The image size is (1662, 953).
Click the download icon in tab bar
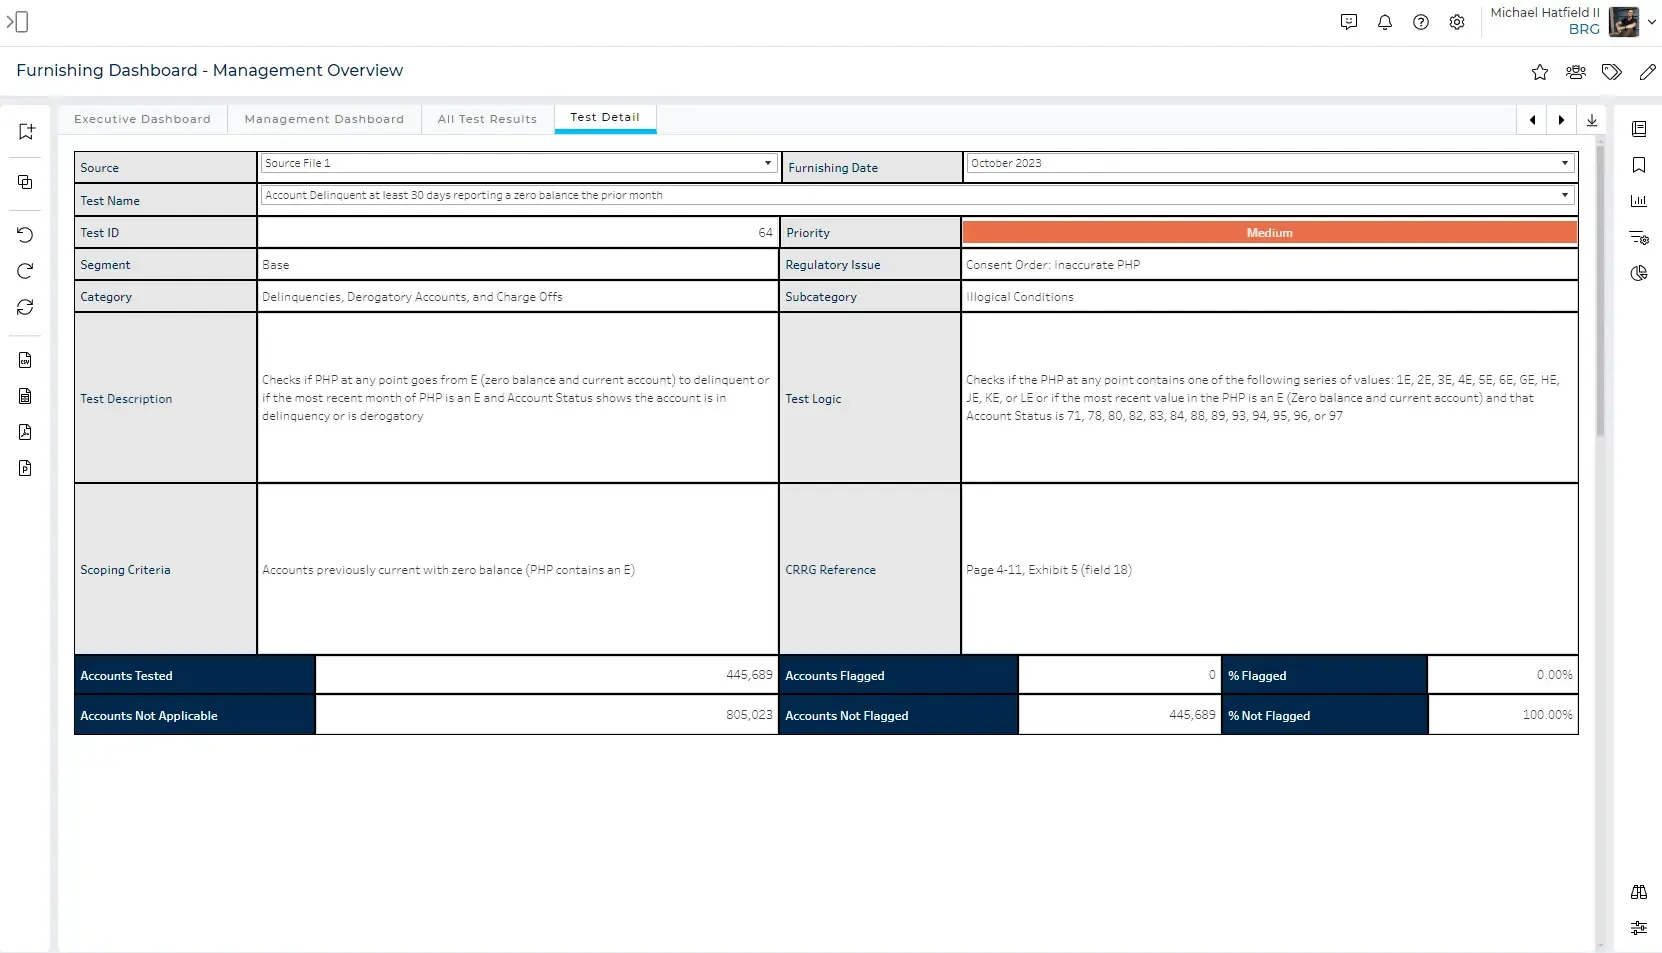(x=1592, y=120)
